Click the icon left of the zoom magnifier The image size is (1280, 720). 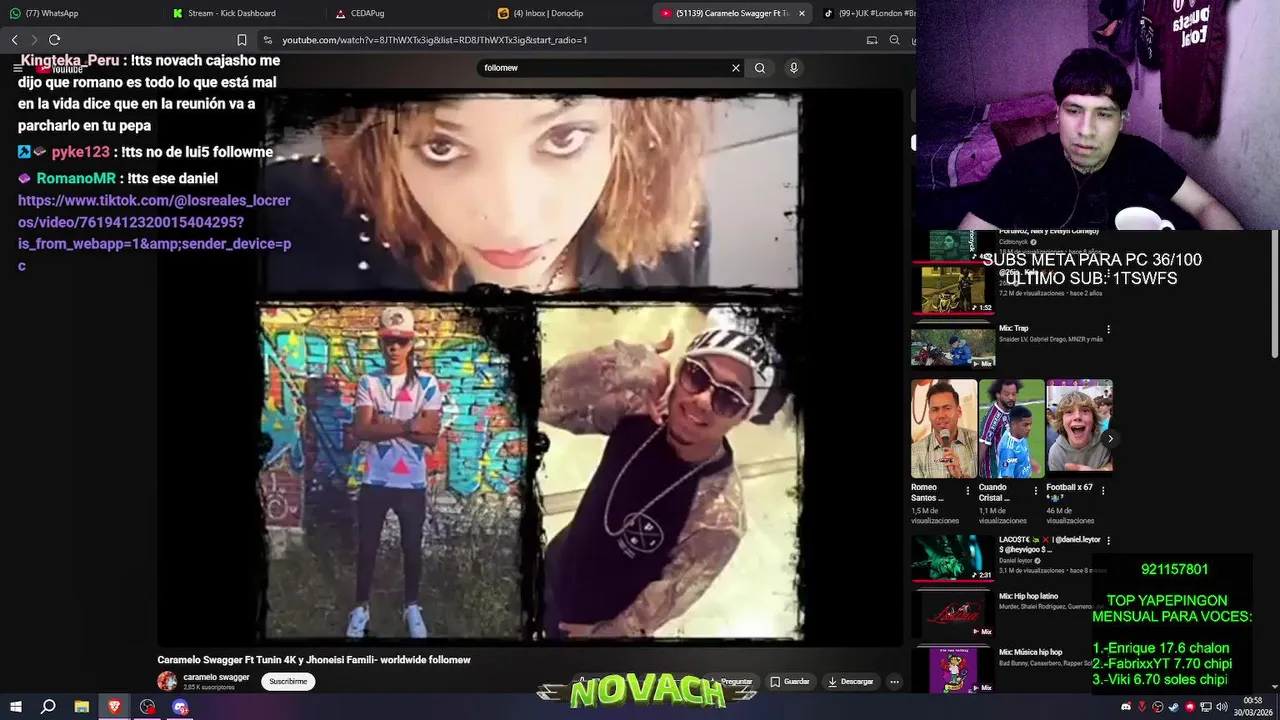(872, 40)
